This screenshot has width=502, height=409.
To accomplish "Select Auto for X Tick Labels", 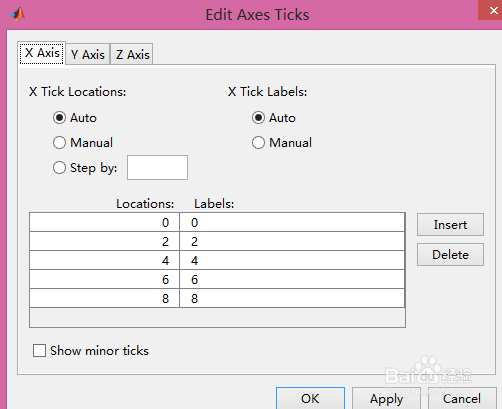I will click(258, 118).
